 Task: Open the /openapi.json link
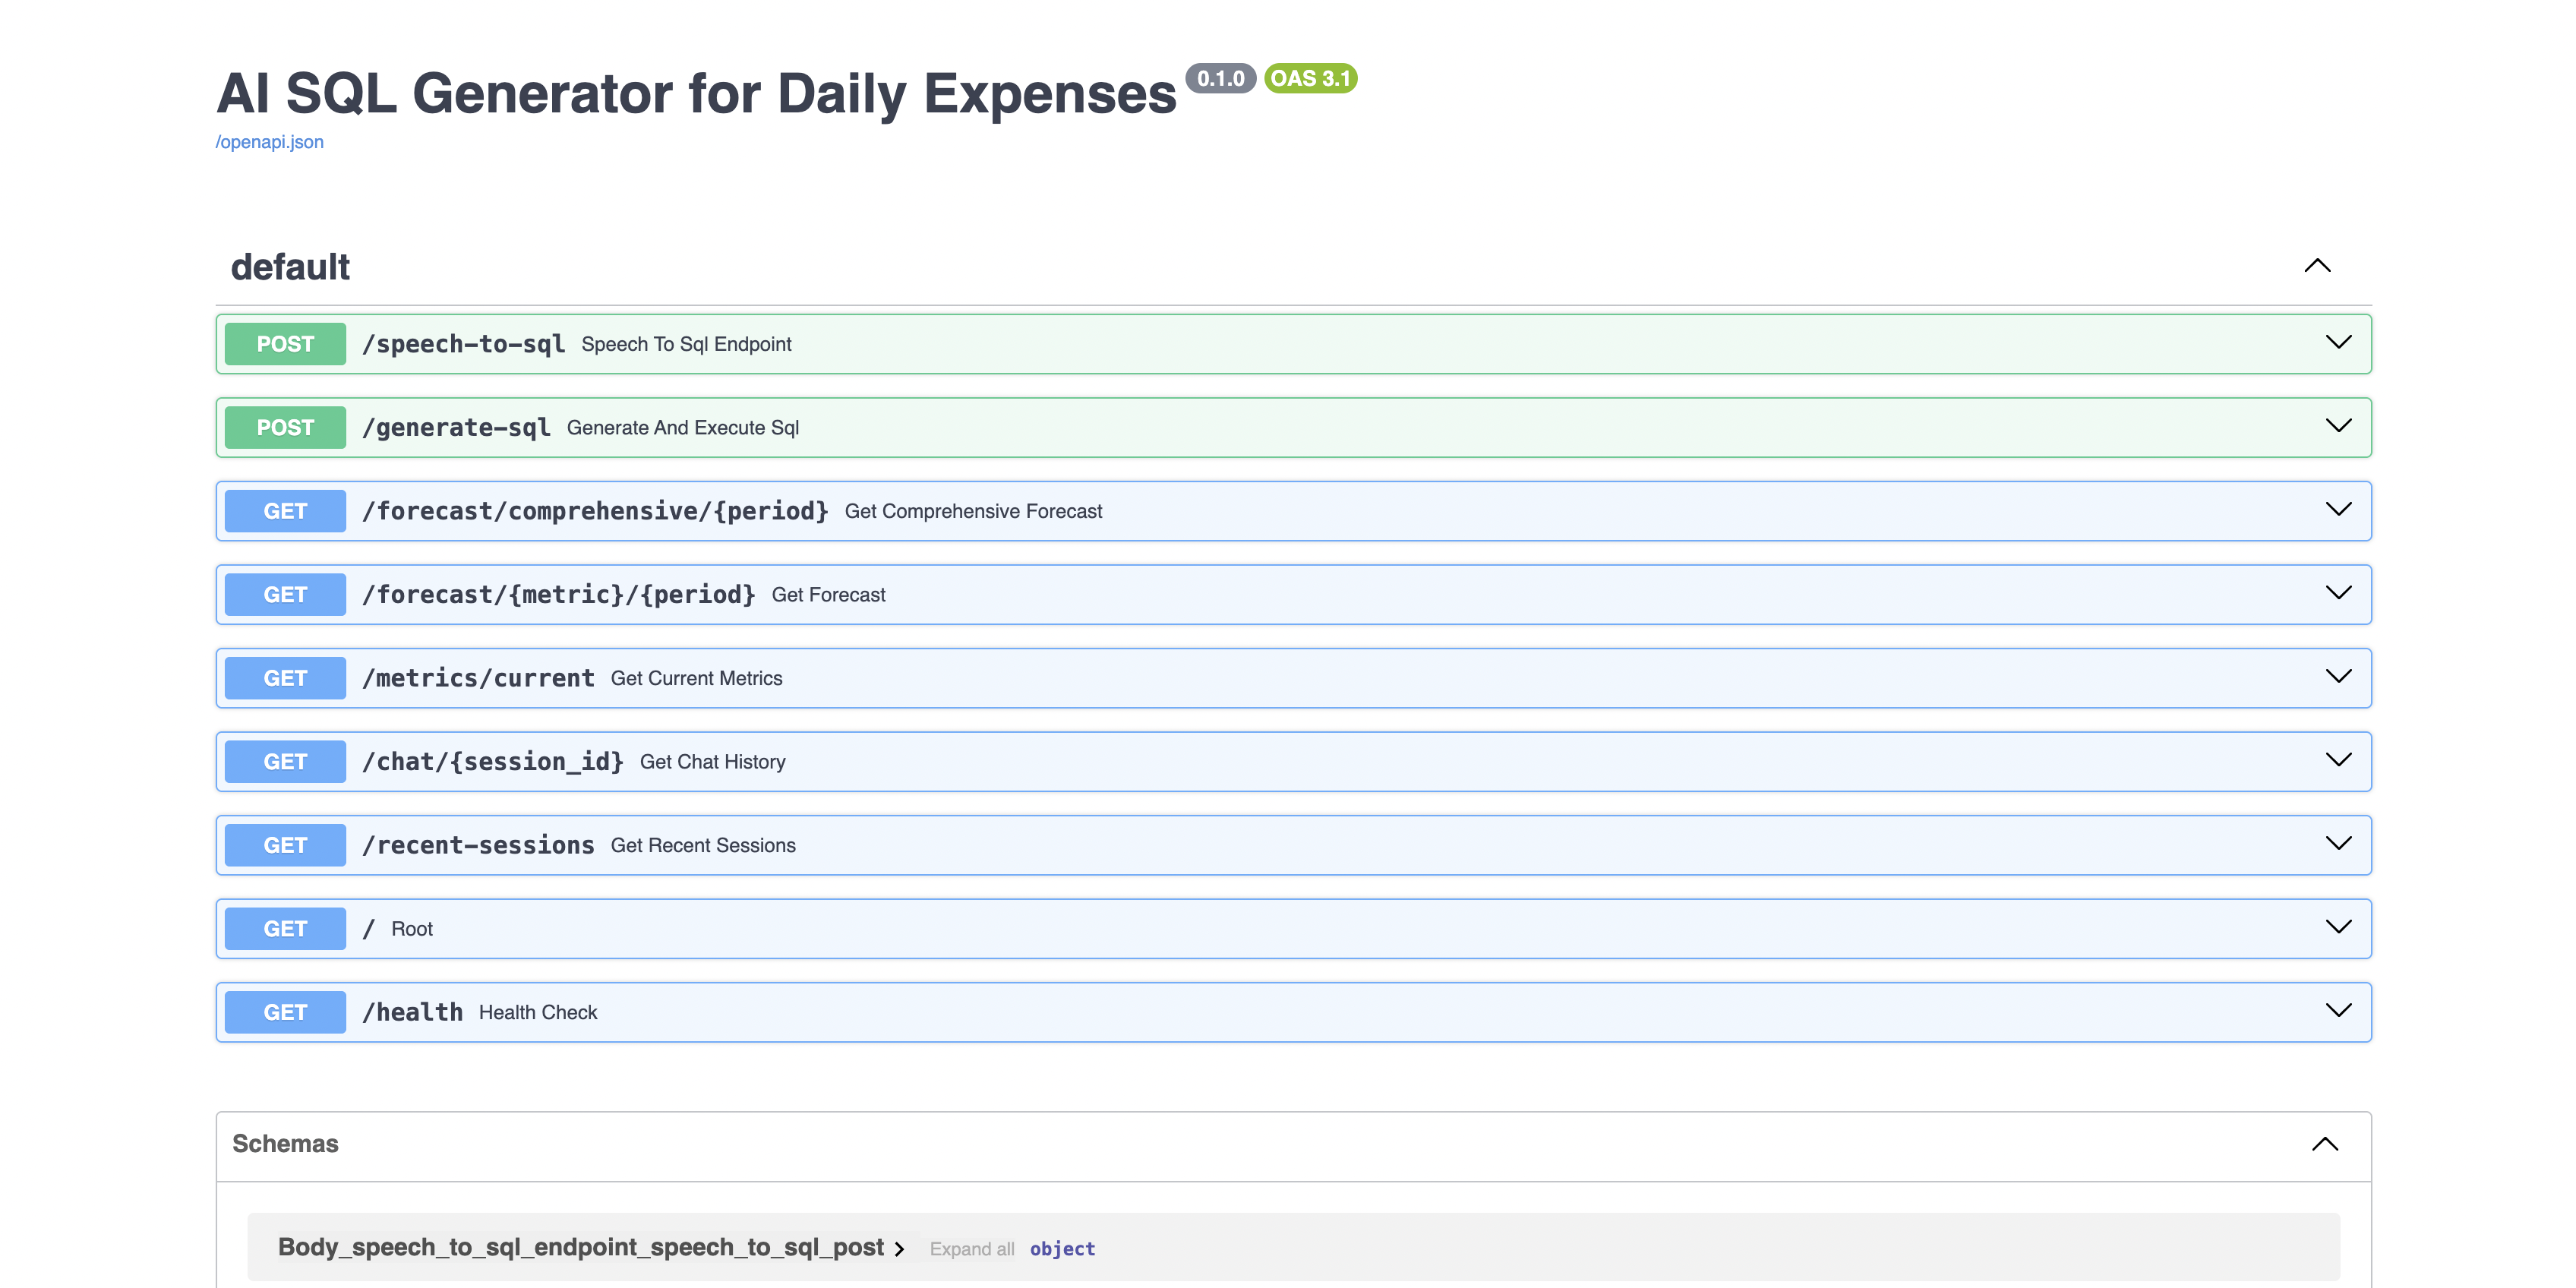(x=269, y=142)
